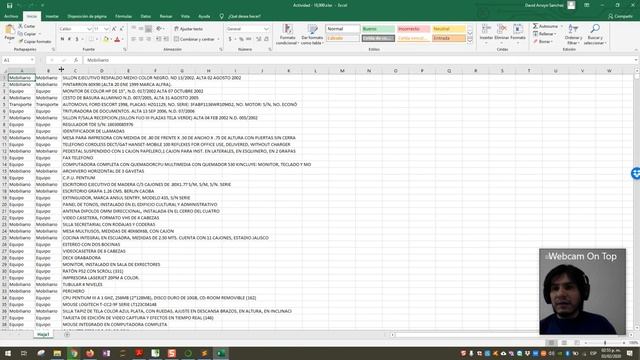Open the Formato cells menu
The image size is (640, 360).
(x=518, y=32)
